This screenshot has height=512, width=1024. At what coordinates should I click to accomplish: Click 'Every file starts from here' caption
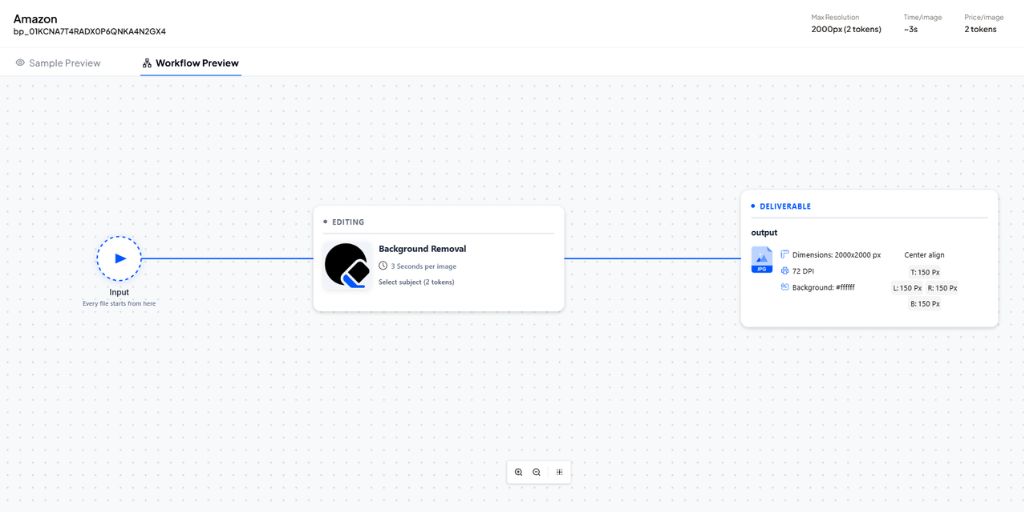pyautogui.click(x=119, y=304)
